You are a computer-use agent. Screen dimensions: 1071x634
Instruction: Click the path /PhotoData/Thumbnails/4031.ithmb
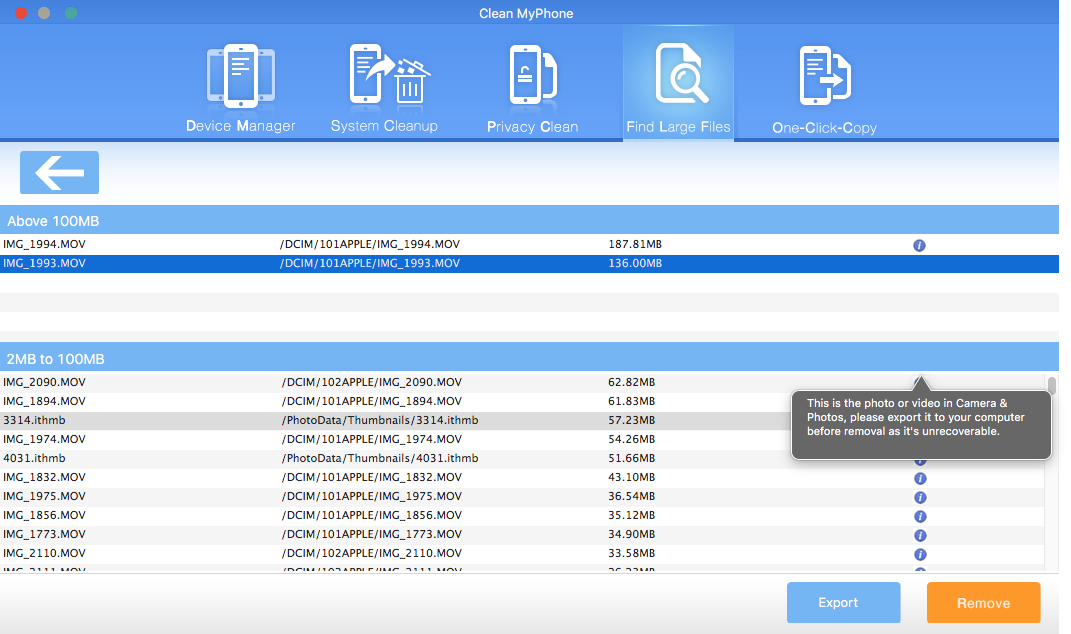pos(380,458)
